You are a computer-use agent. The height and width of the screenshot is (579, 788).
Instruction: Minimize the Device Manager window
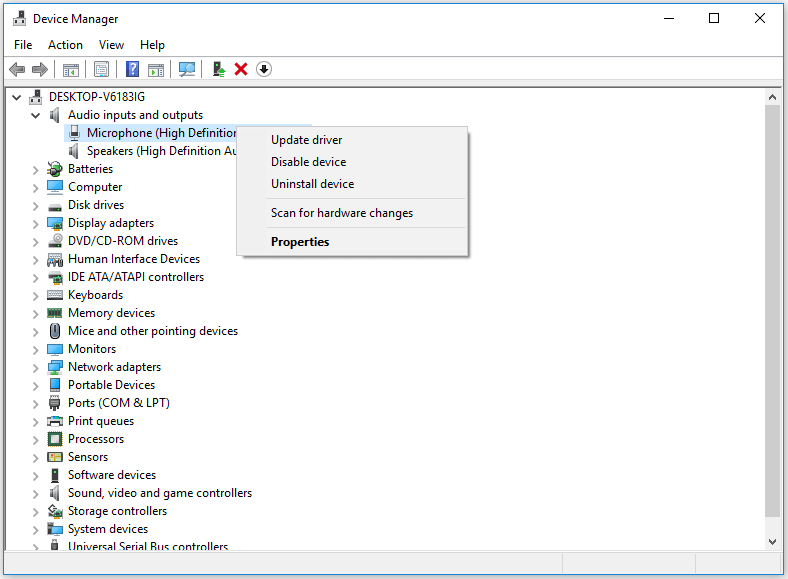click(668, 19)
